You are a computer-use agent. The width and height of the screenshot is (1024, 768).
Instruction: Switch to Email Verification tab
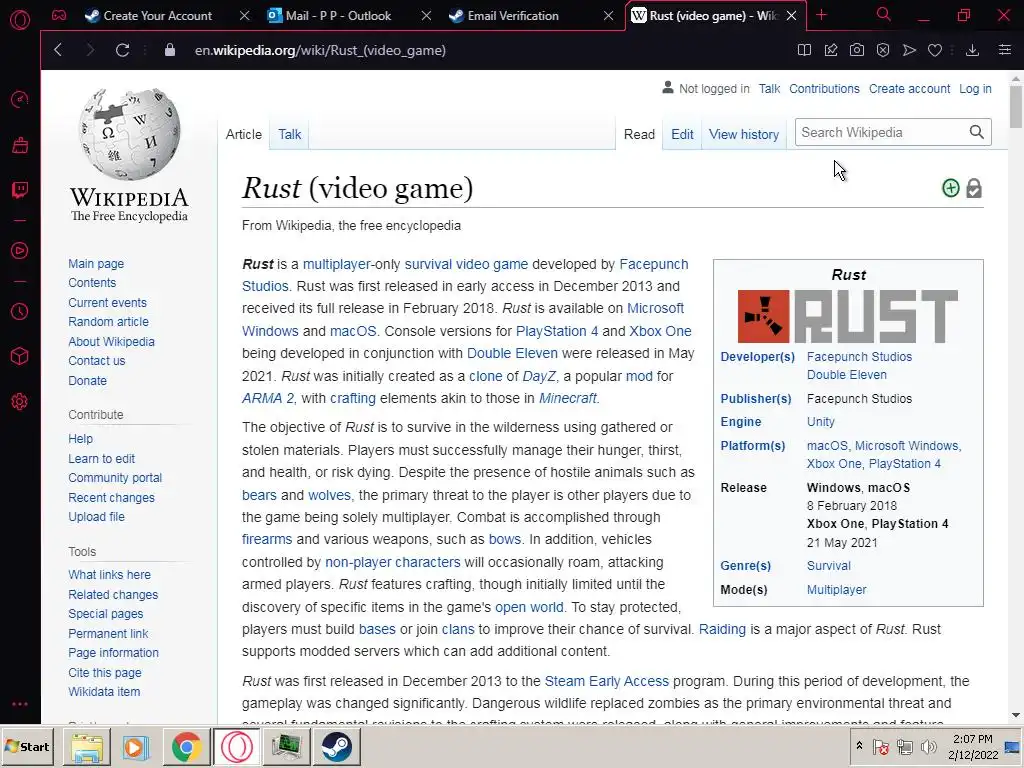513,15
